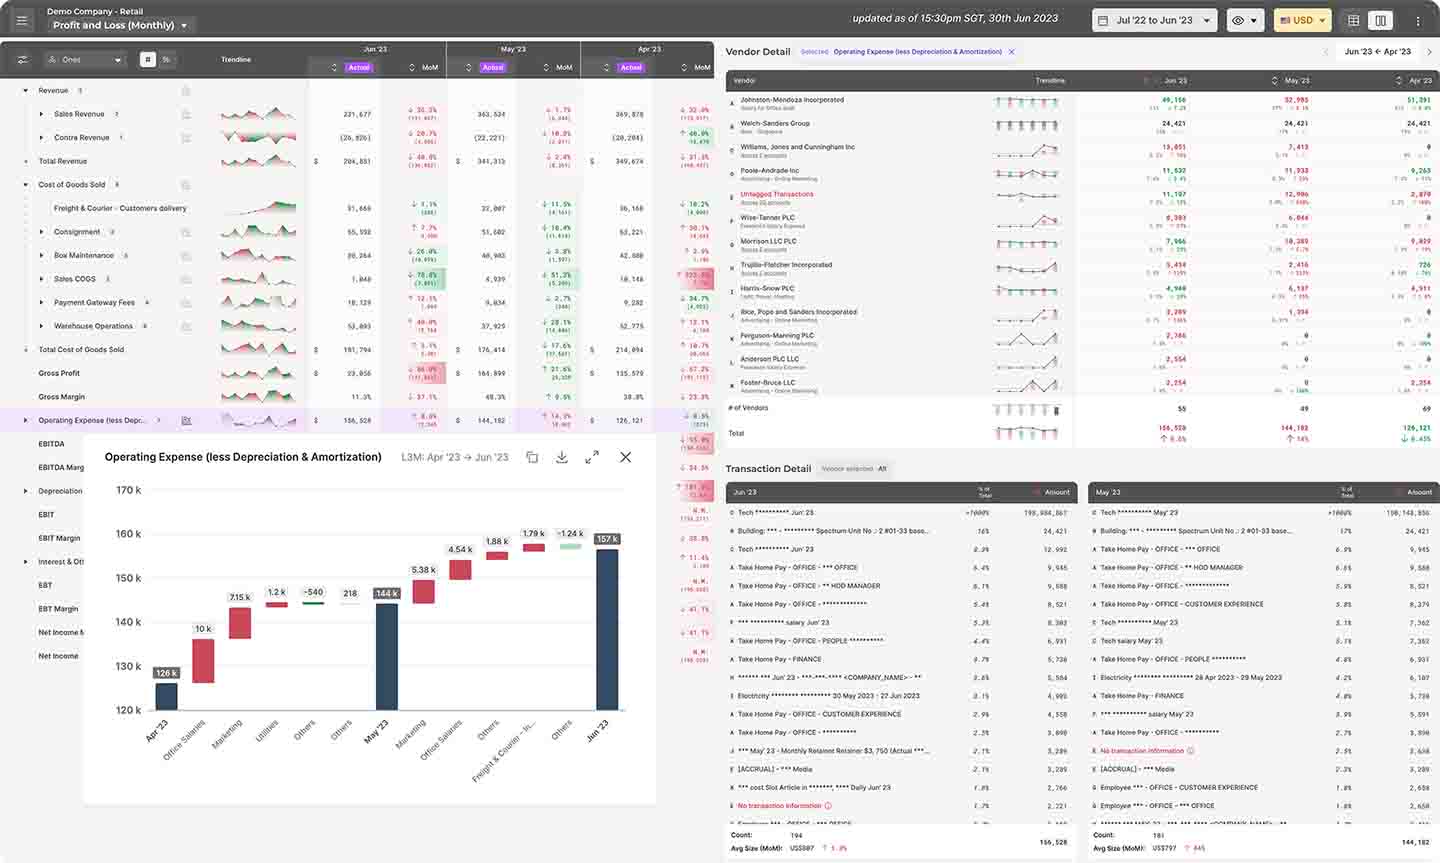This screenshot has width=1440, height=863.
Task: Close the Operating Expense chart popup
Action: click(625, 457)
